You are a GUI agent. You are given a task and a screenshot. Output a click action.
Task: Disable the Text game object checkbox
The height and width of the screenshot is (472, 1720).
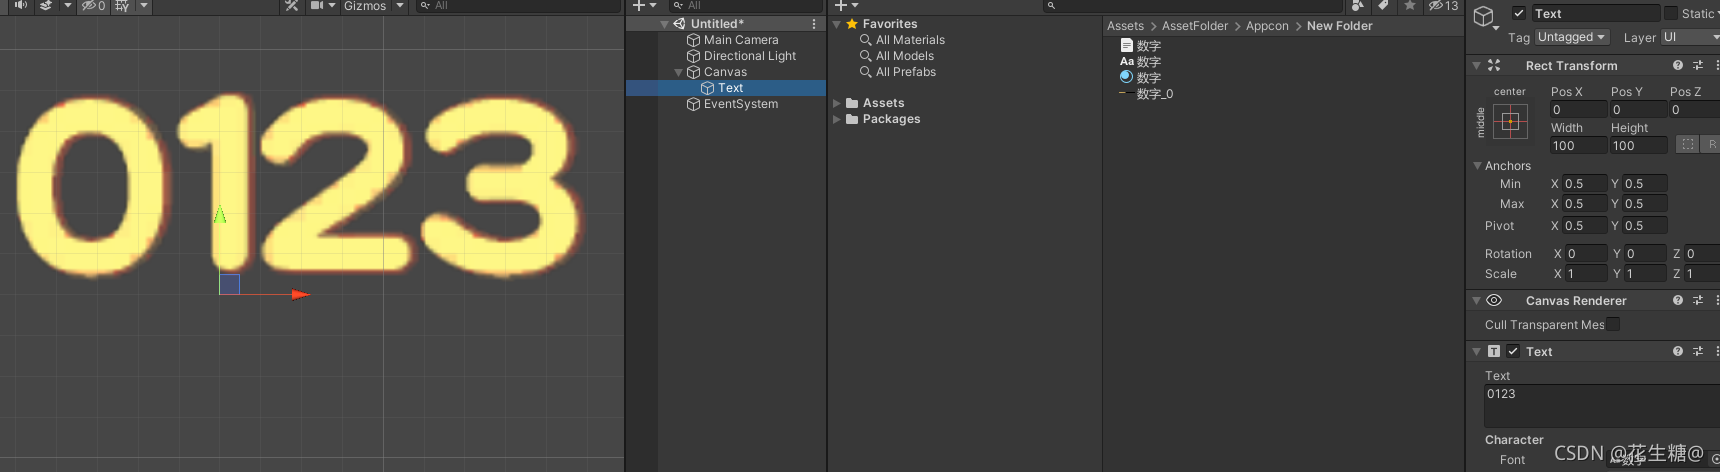point(1519,13)
